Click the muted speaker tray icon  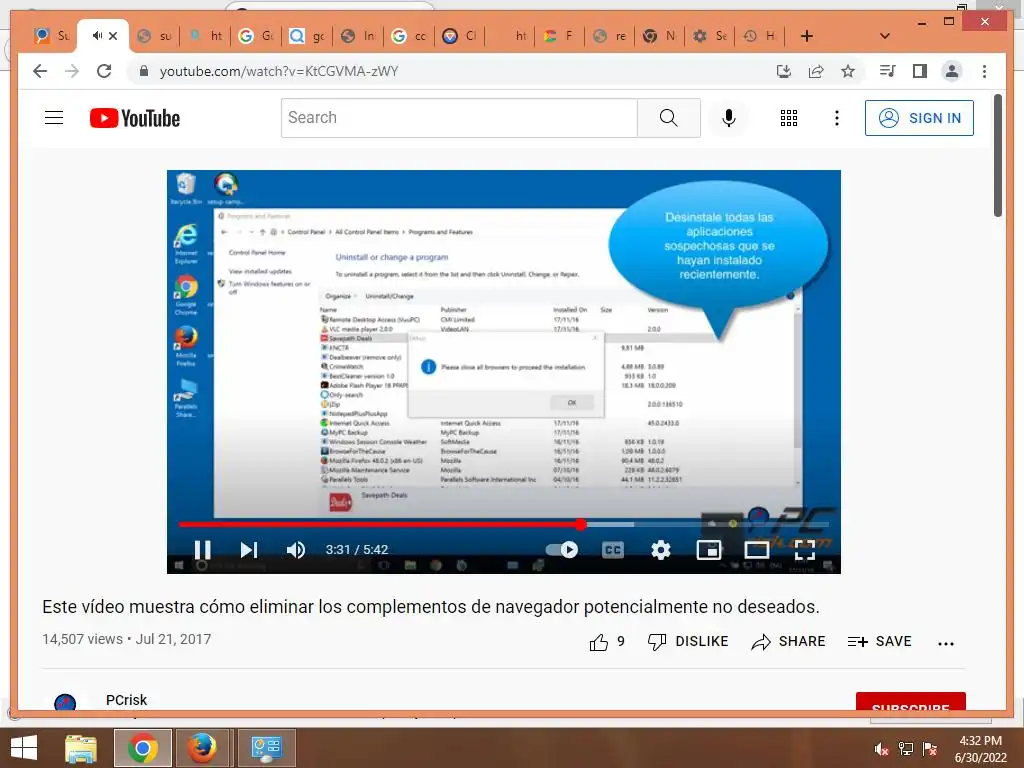point(881,749)
